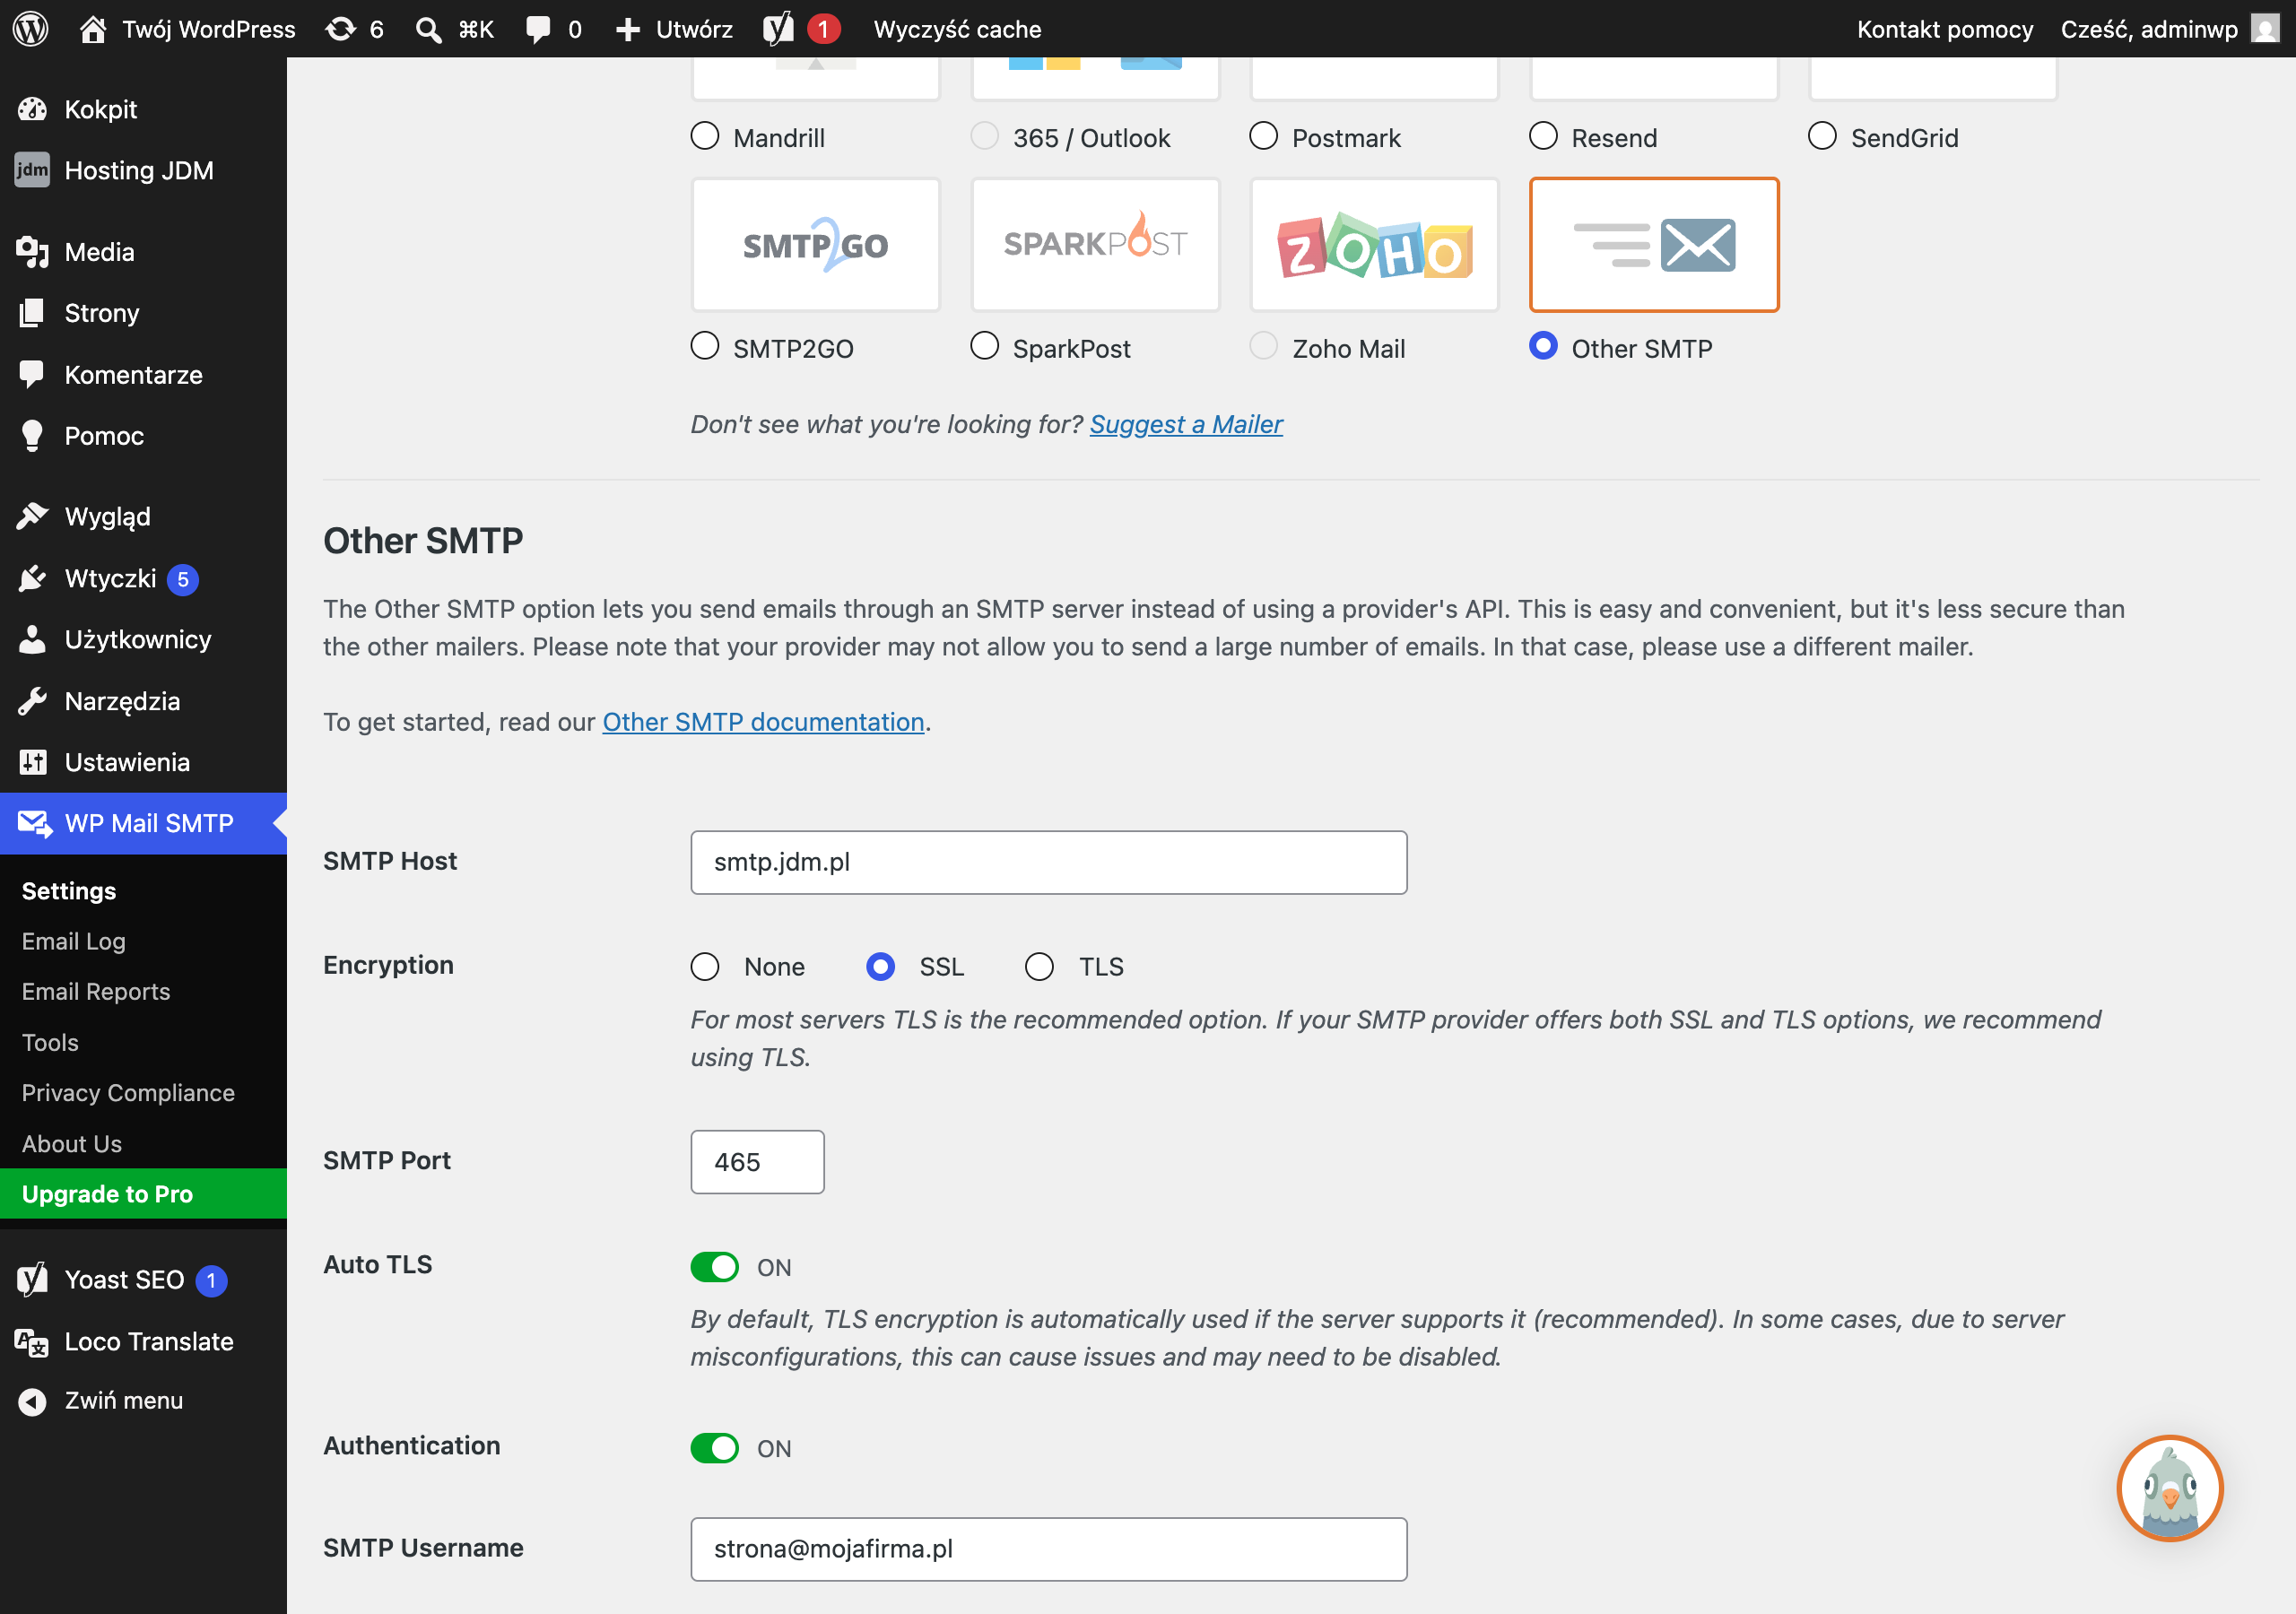Open the About Us submenu item

[72, 1143]
